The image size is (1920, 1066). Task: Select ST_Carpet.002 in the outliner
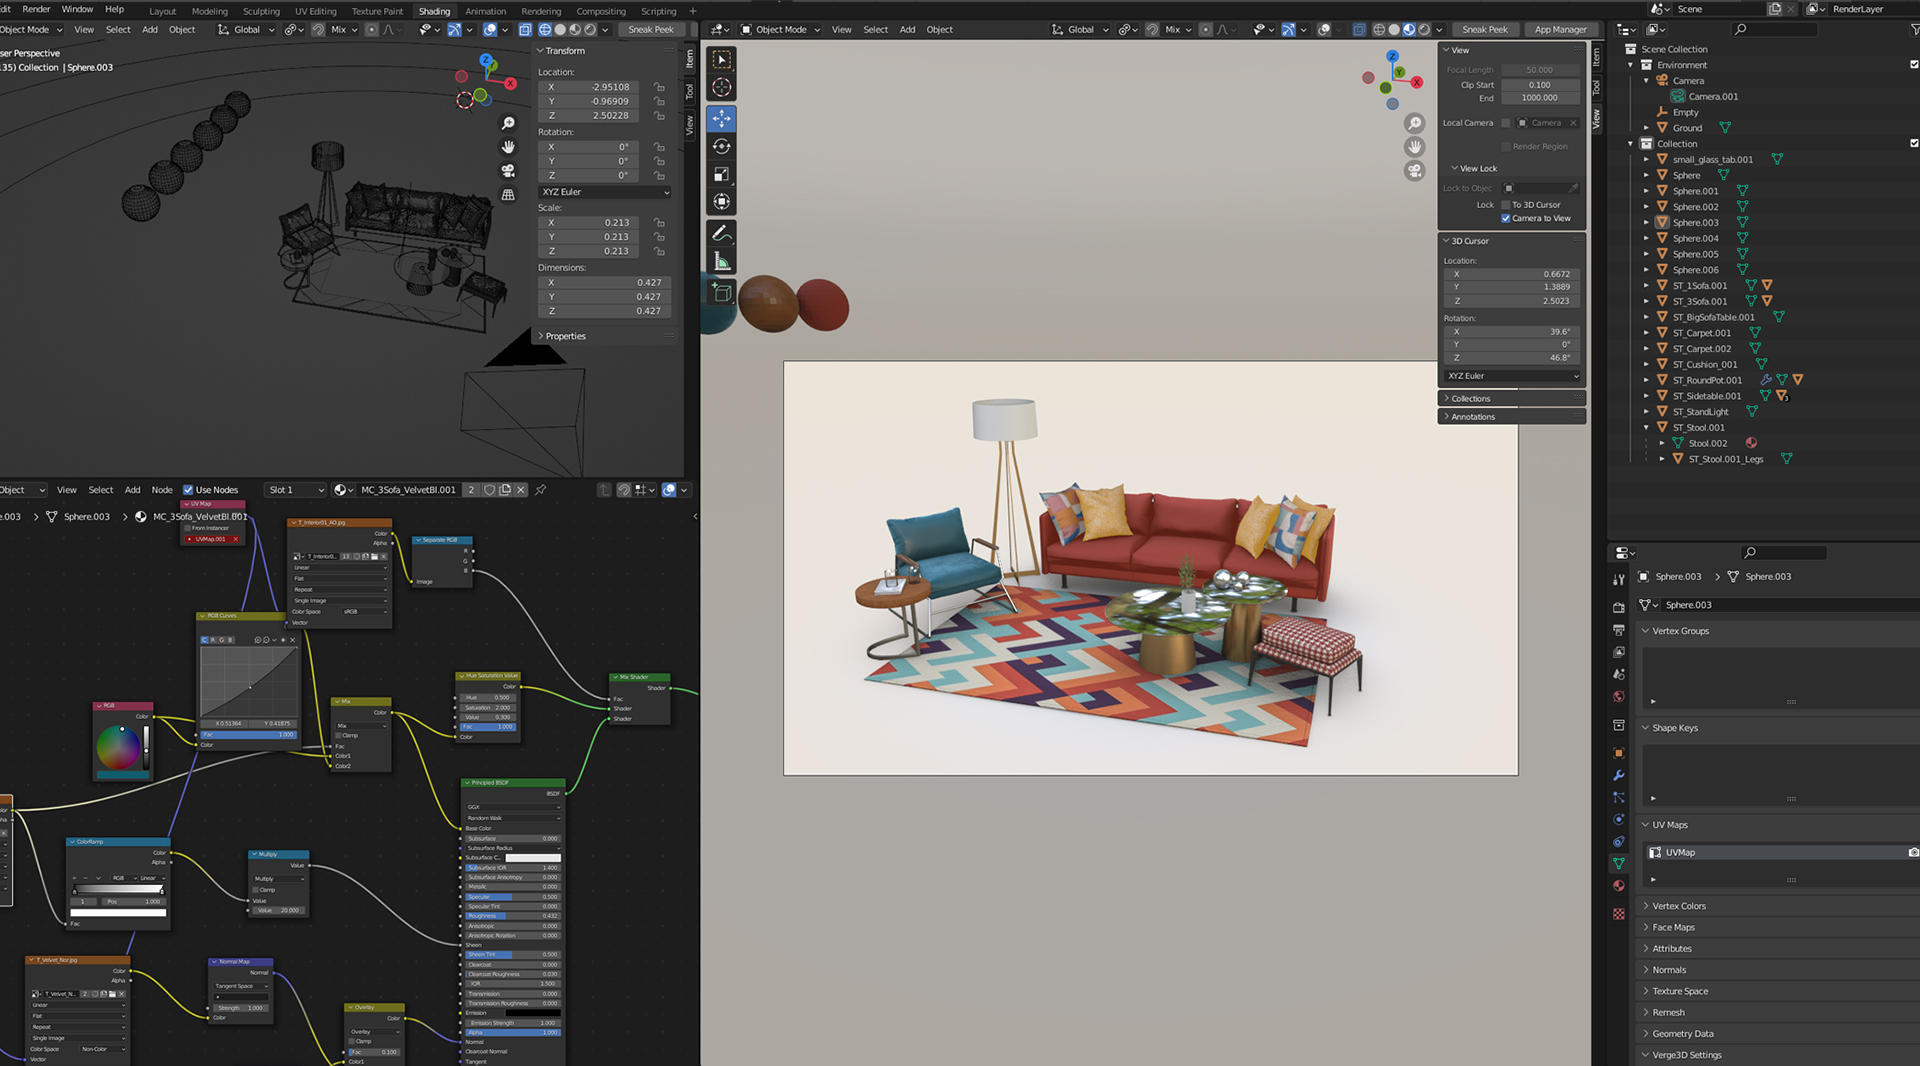[1701, 349]
